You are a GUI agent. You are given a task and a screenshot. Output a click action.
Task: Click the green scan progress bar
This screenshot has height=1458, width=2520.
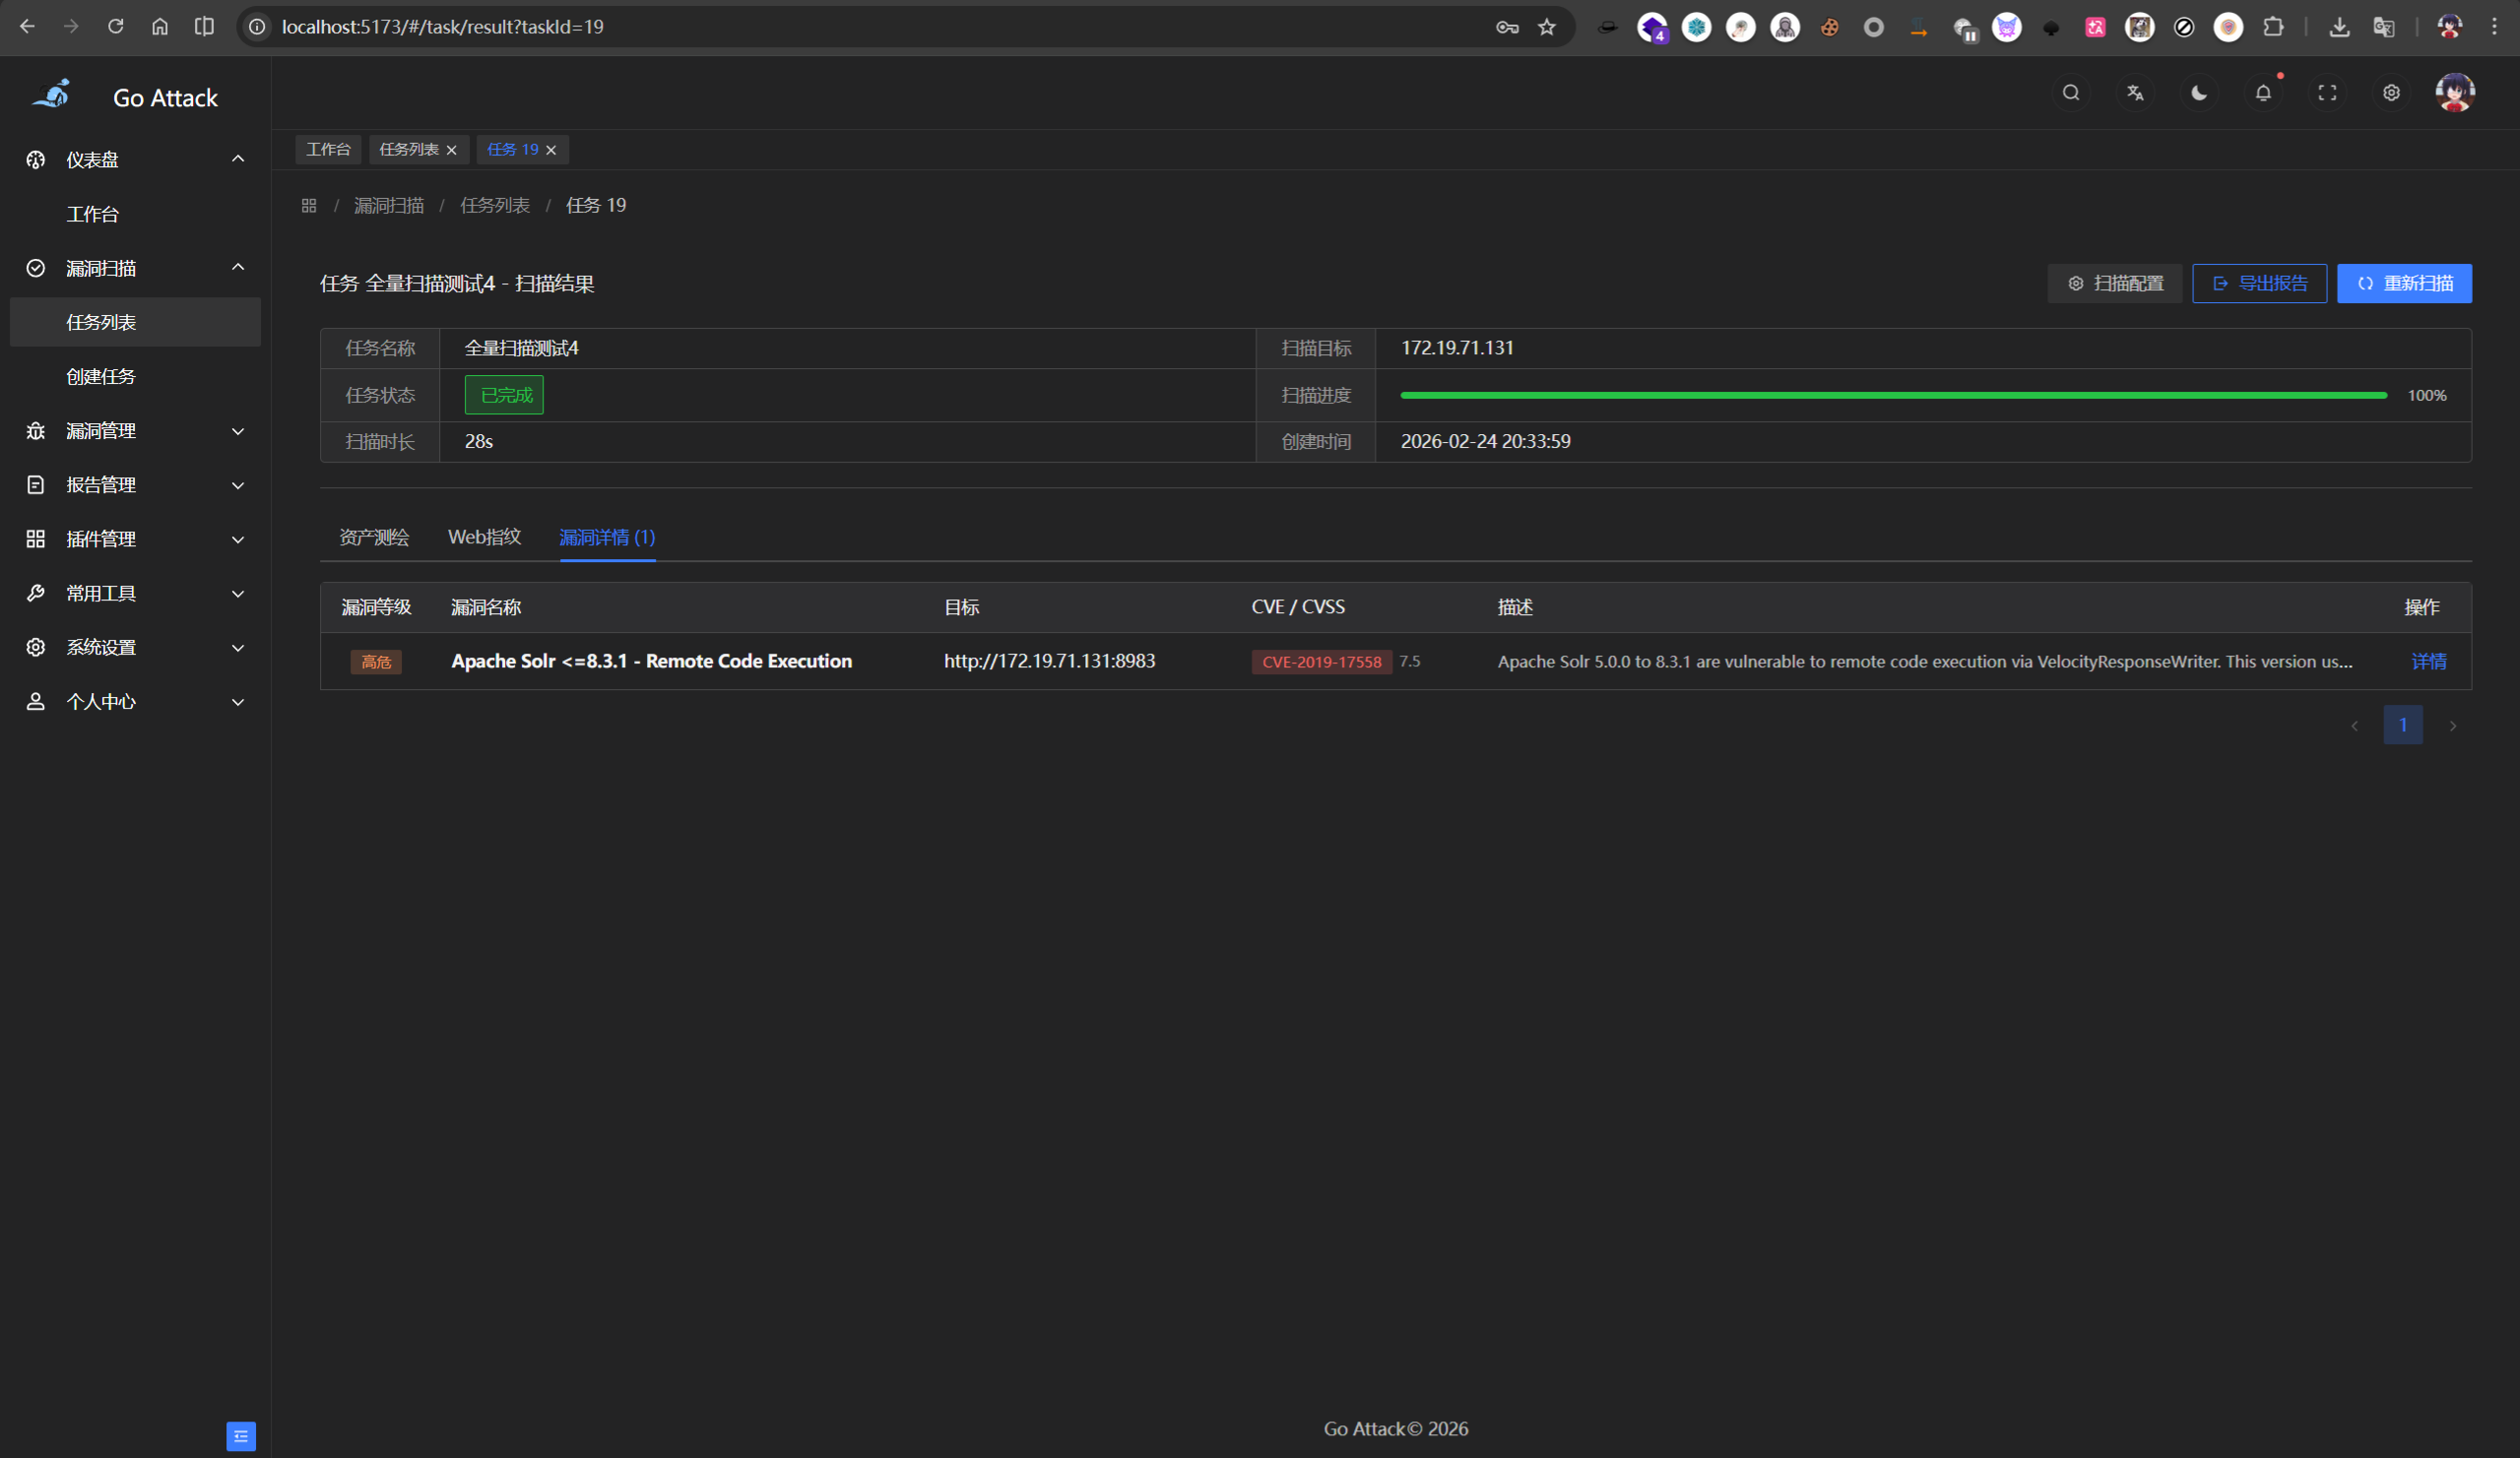pyautogui.click(x=1893, y=396)
